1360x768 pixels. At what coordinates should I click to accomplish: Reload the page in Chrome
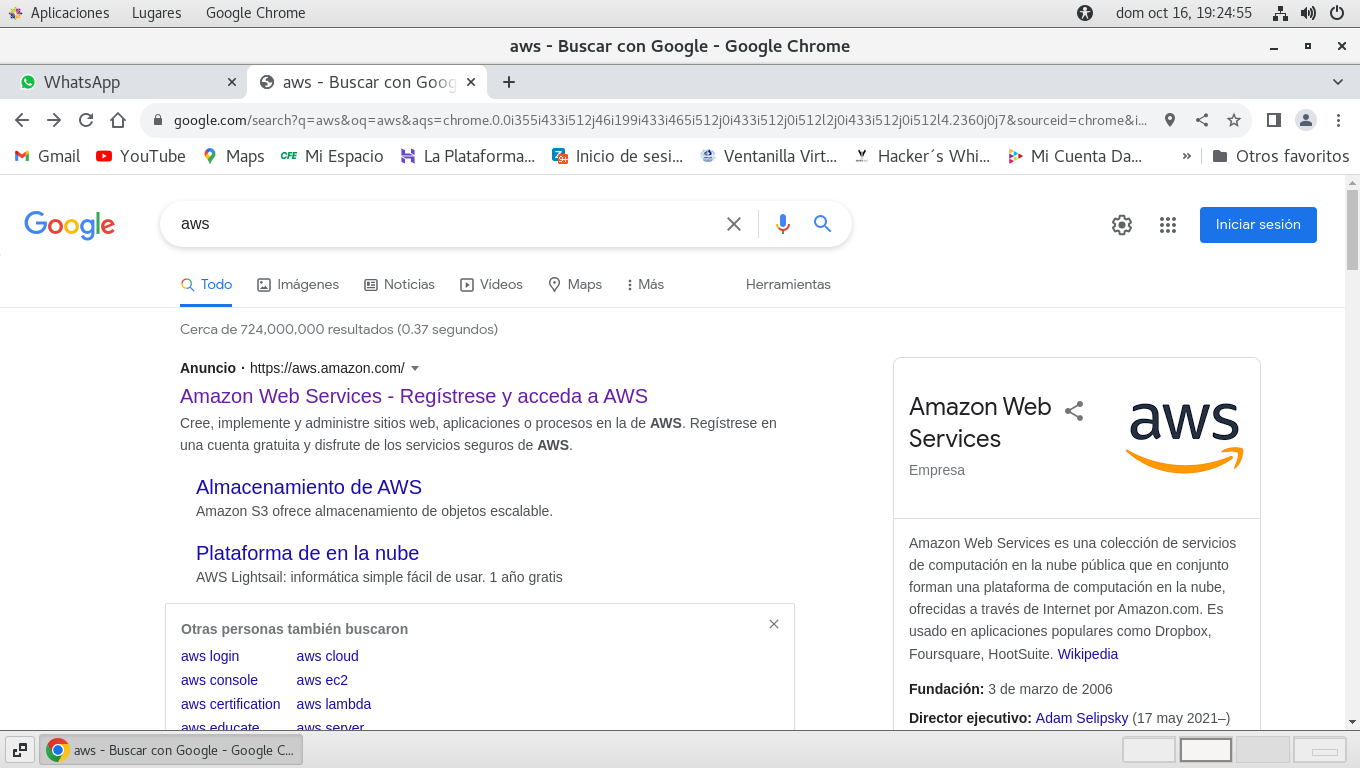(x=86, y=120)
